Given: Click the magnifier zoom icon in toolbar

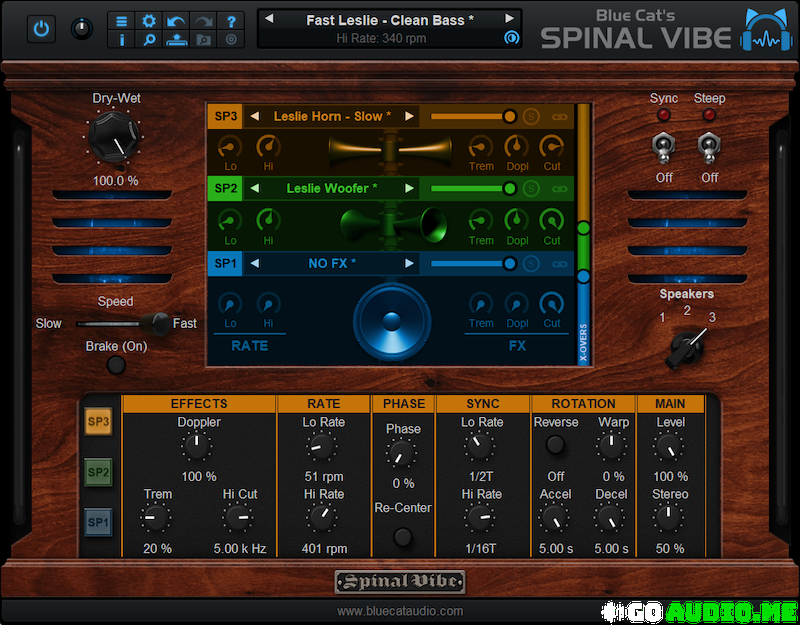Looking at the screenshot, I should pos(149,40).
